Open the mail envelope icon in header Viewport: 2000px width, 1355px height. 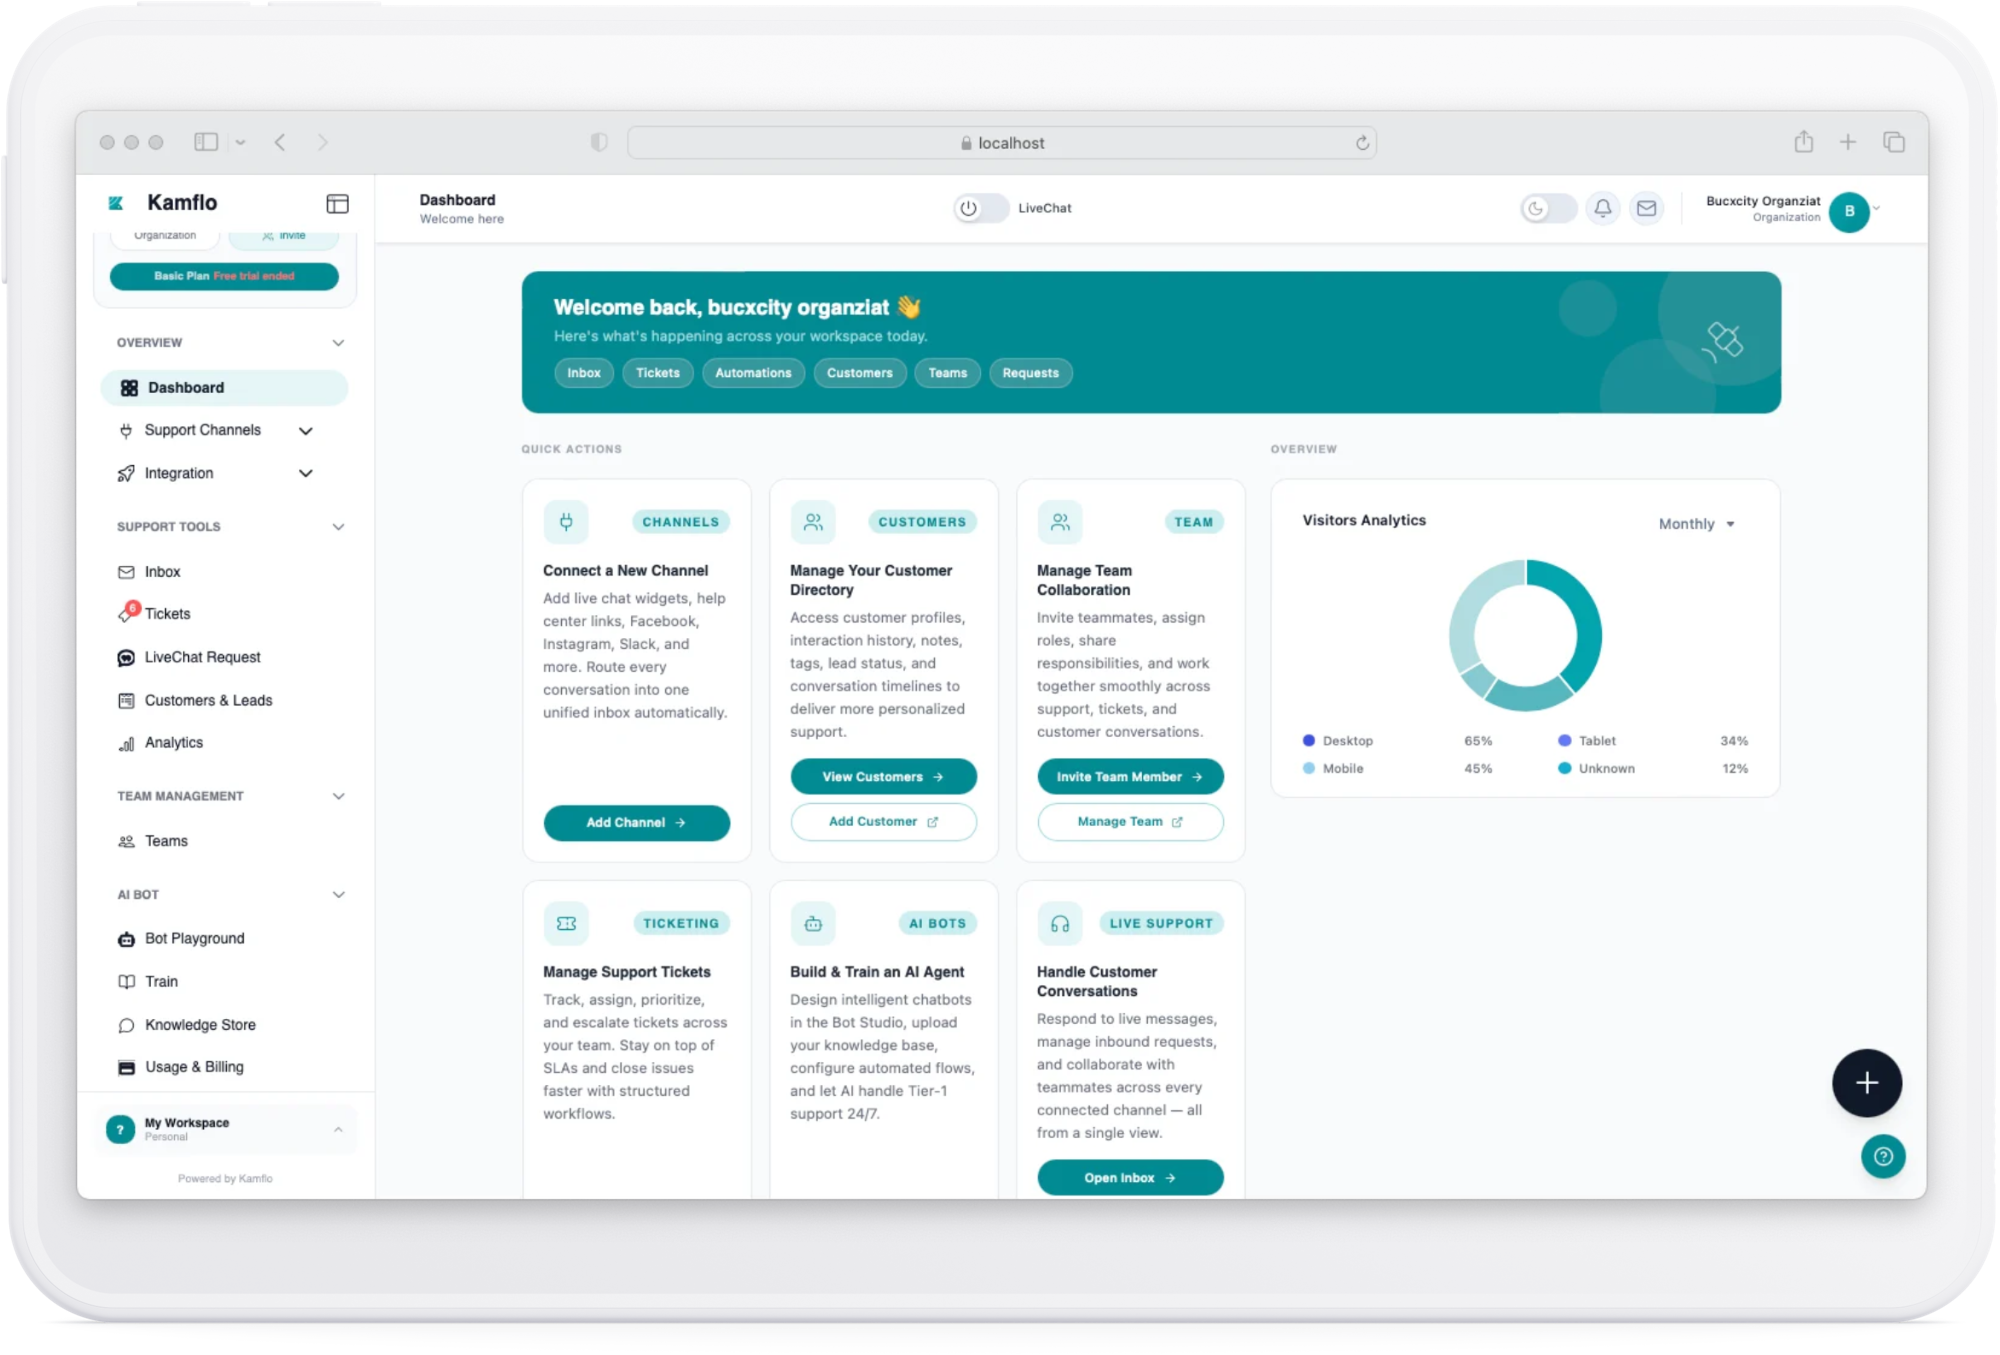coord(1646,208)
